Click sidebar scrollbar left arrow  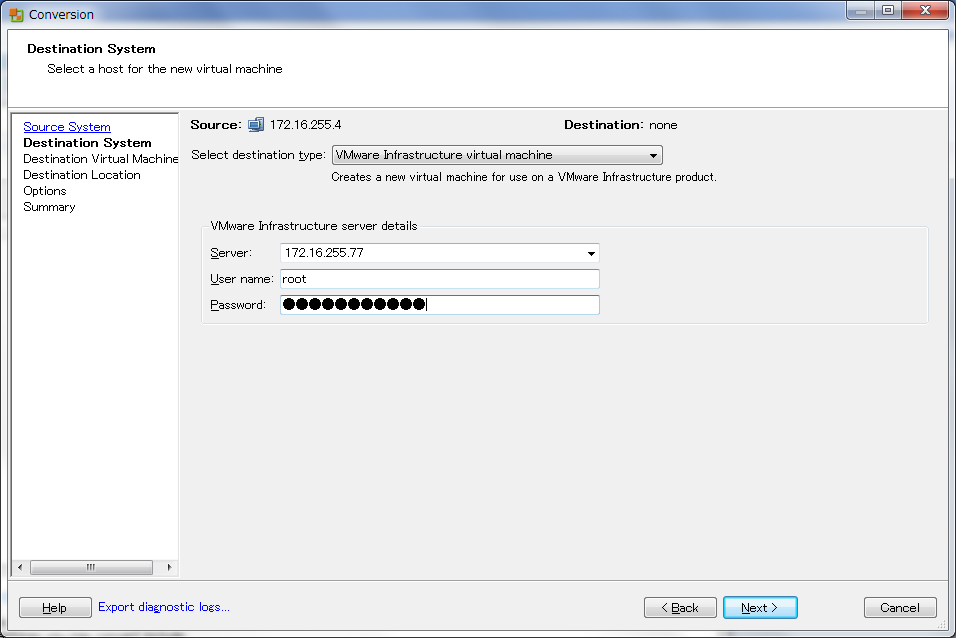tap(20, 567)
